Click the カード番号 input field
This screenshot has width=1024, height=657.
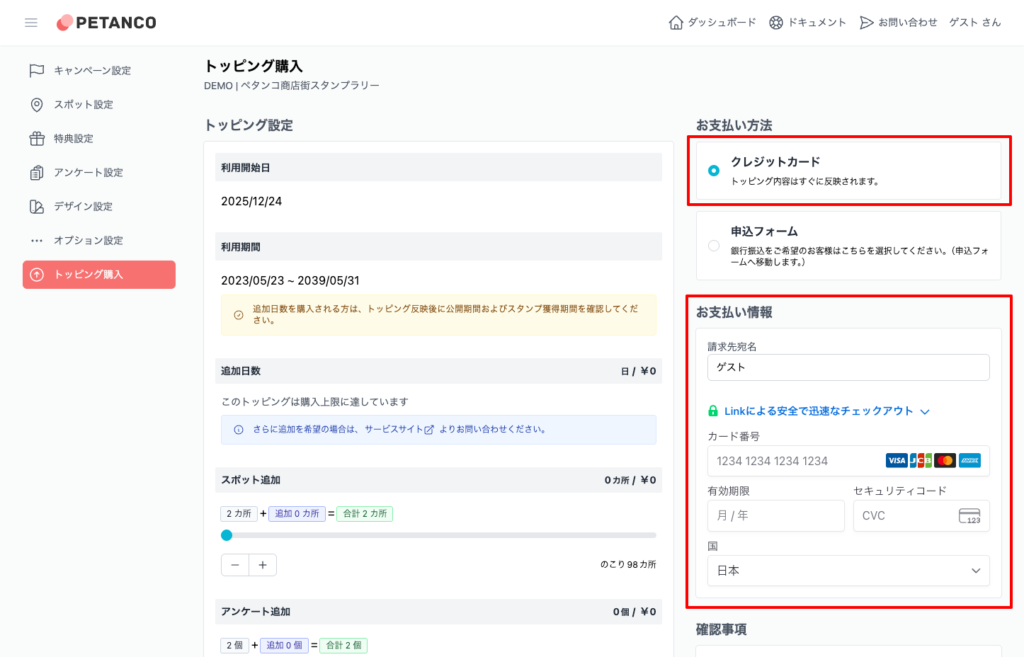tap(820, 461)
